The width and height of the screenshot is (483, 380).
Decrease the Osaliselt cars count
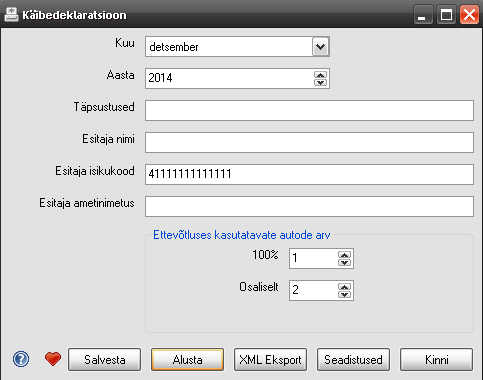(344, 294)
